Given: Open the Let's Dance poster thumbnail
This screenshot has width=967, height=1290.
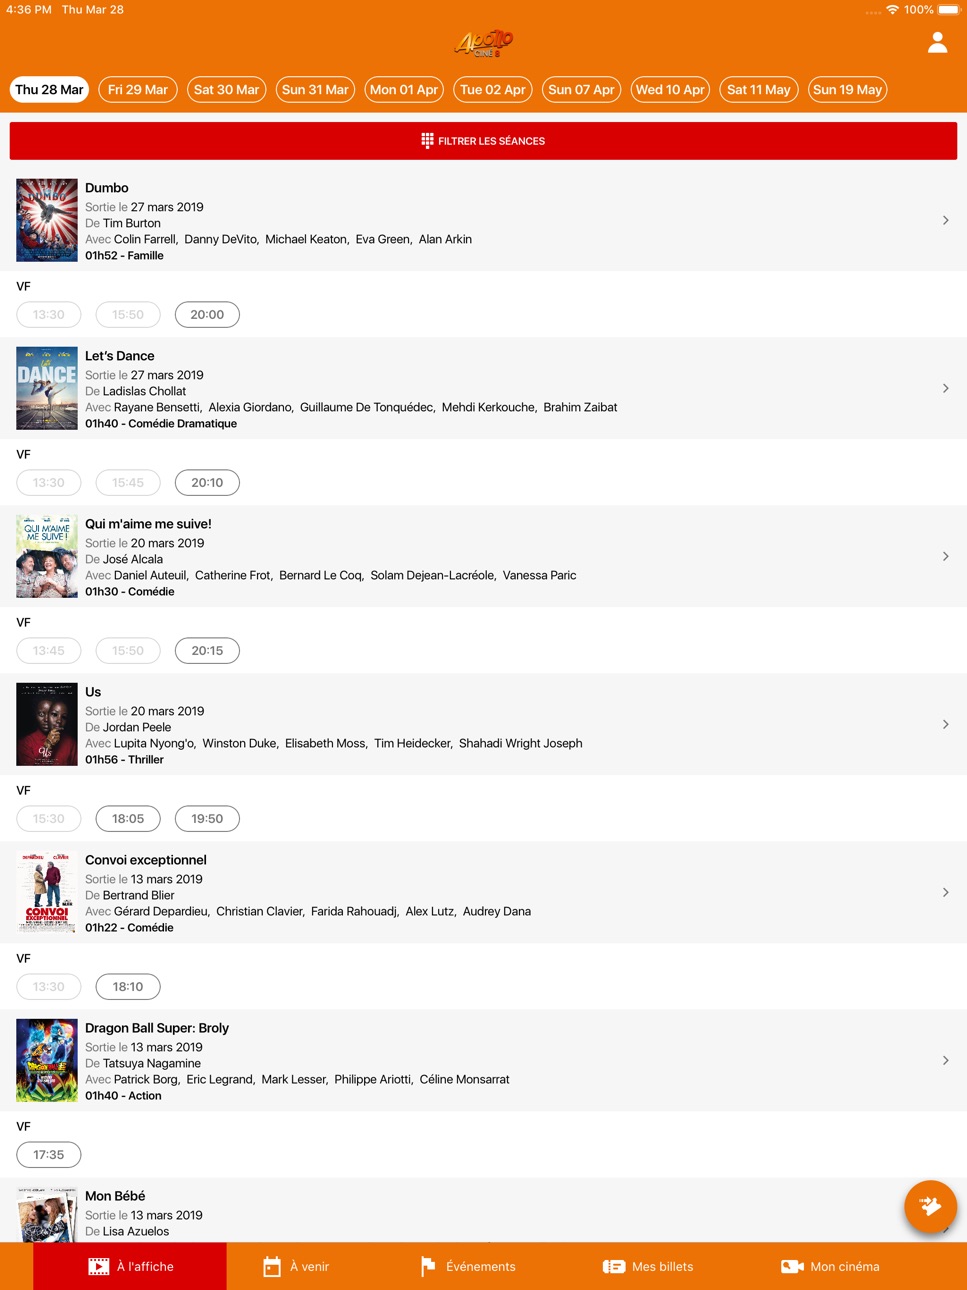Looking at the screenshot, I should (47, 388).
